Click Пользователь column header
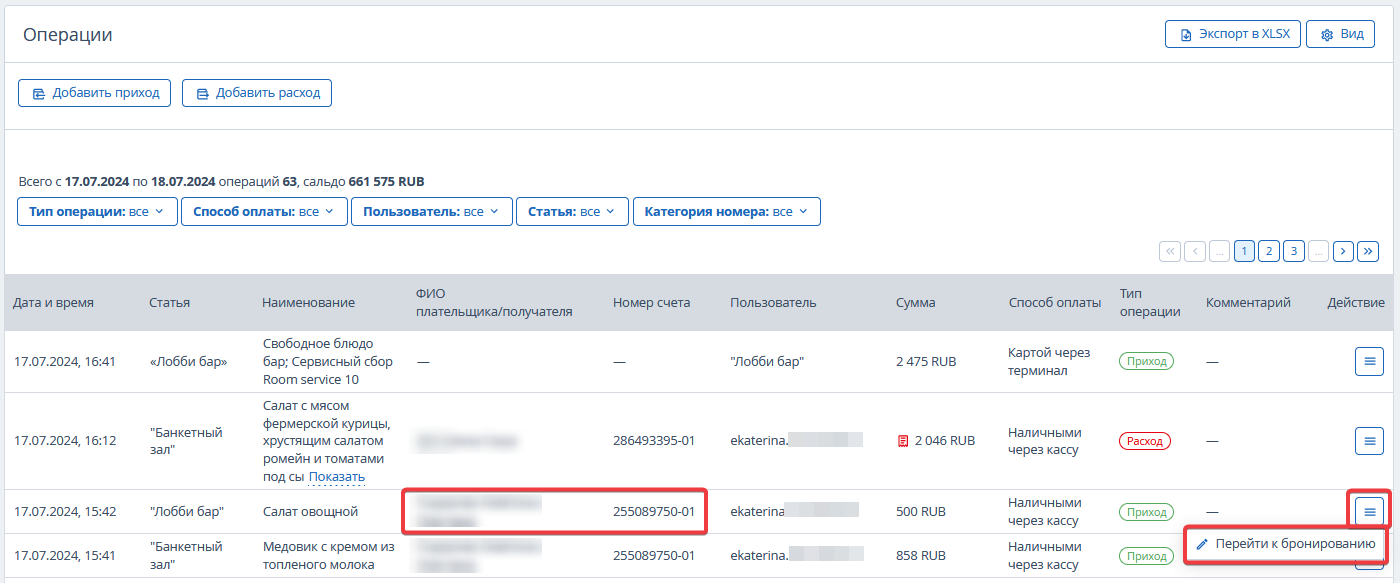The height and width of the screenshot is (583, 1400). [x=773, y=302]
